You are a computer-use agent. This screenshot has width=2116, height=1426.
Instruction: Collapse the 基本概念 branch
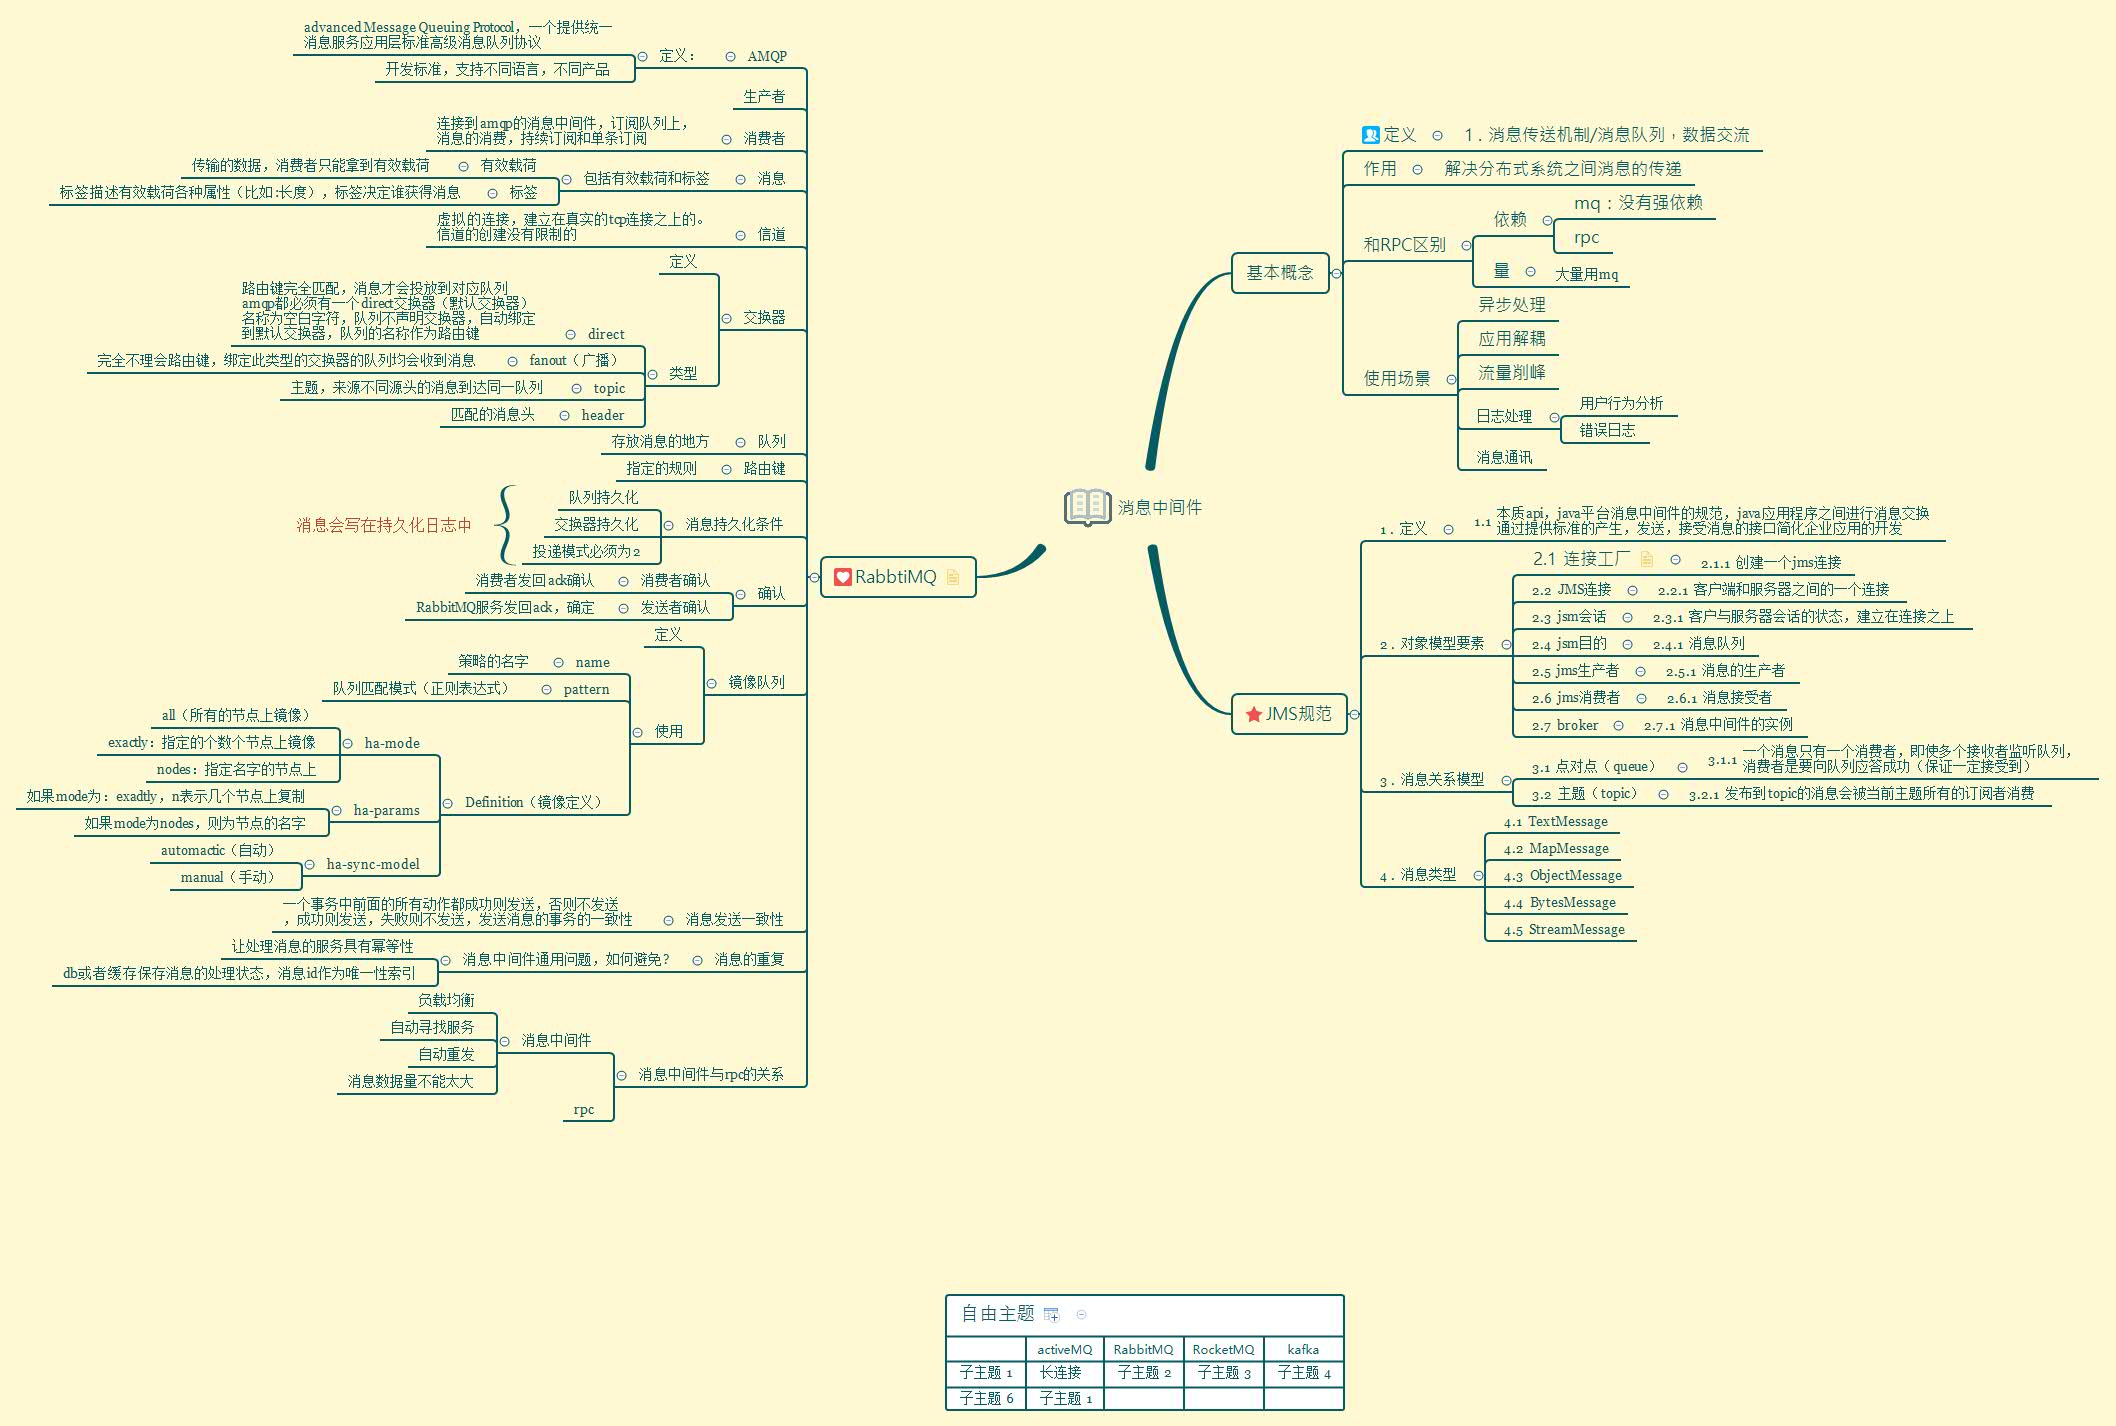pos(1336,273)
